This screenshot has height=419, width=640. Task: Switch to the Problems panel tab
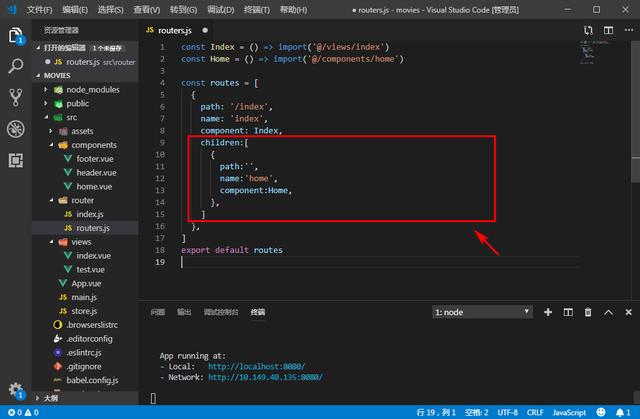click(x=158, y=312)
